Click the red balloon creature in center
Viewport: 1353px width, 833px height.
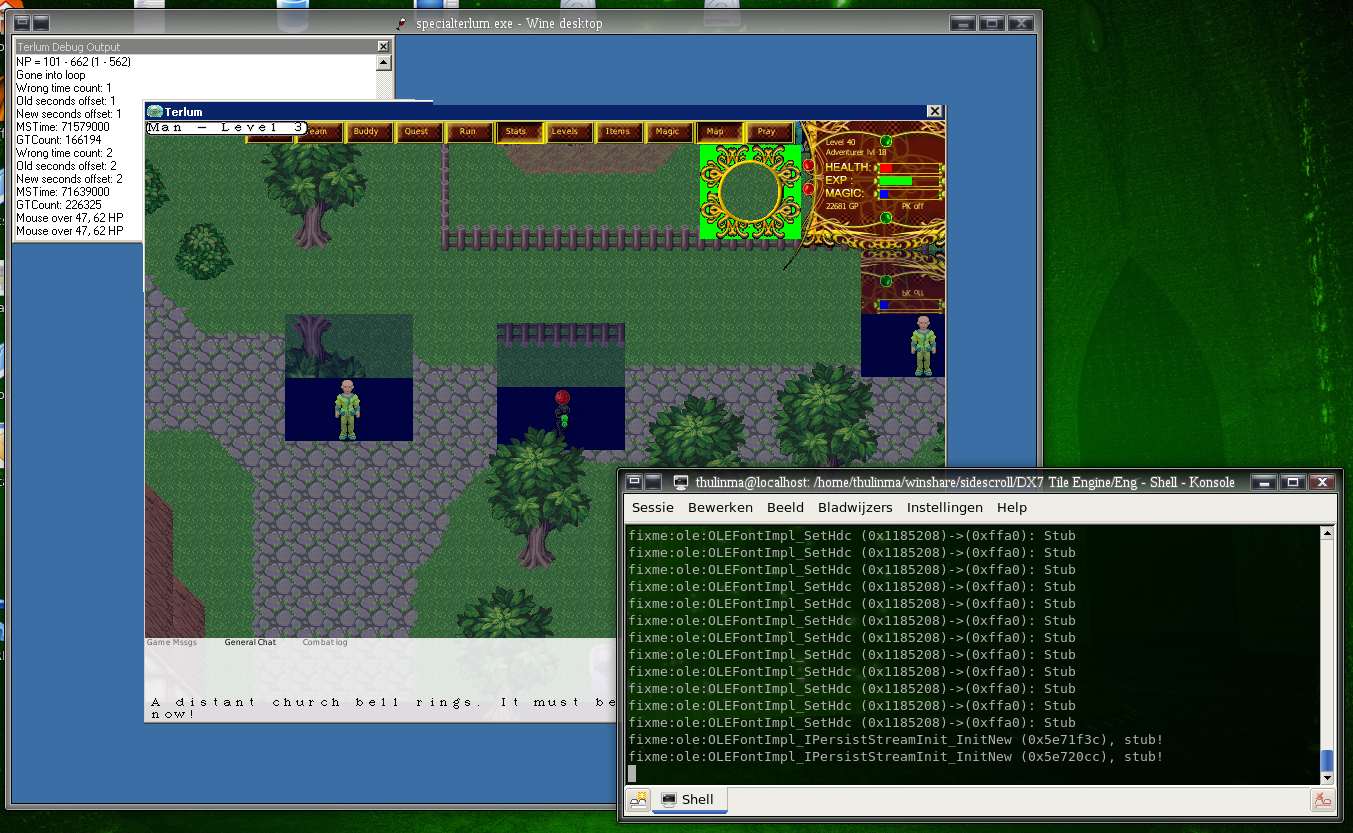(x=562, y=409)
